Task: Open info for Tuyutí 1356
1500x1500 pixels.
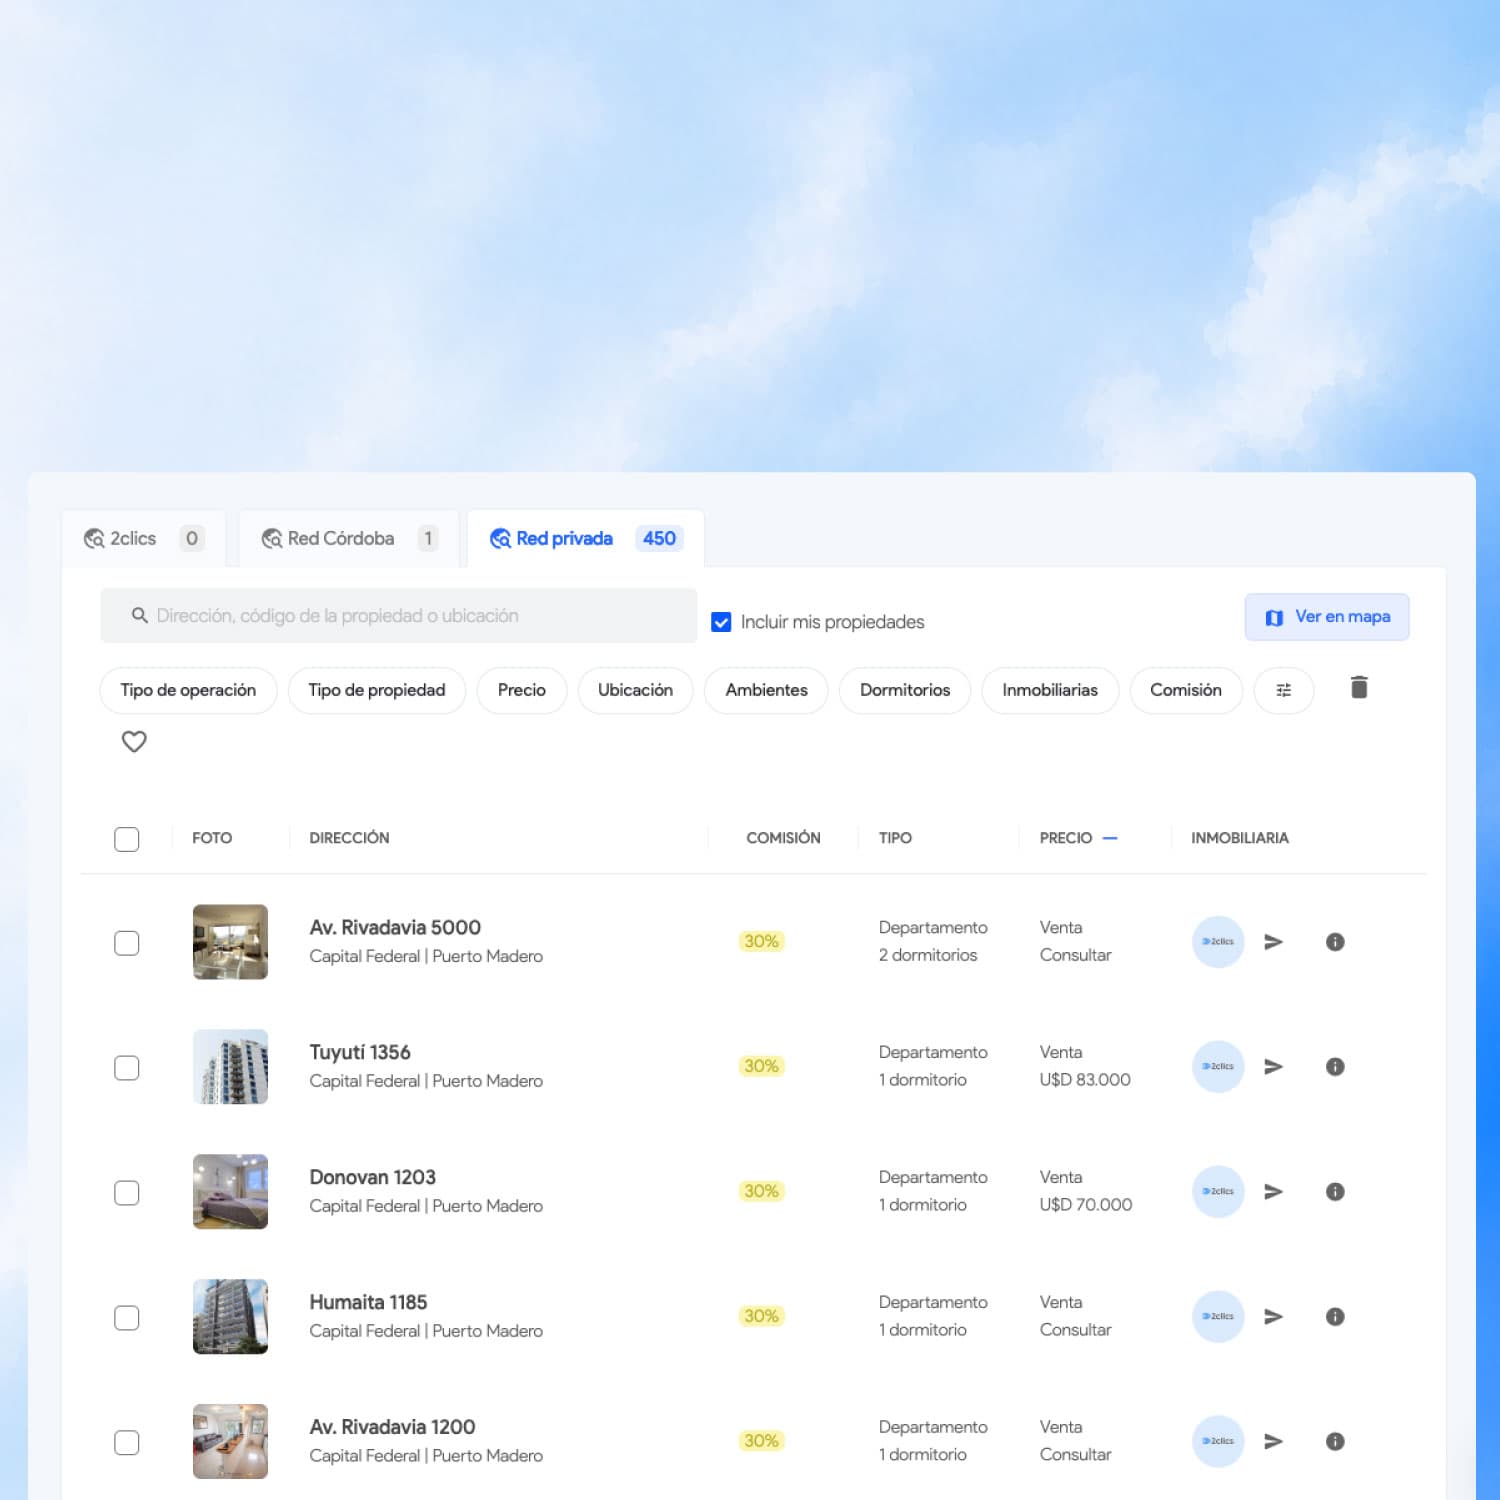Action: tap(1335, 1067)
